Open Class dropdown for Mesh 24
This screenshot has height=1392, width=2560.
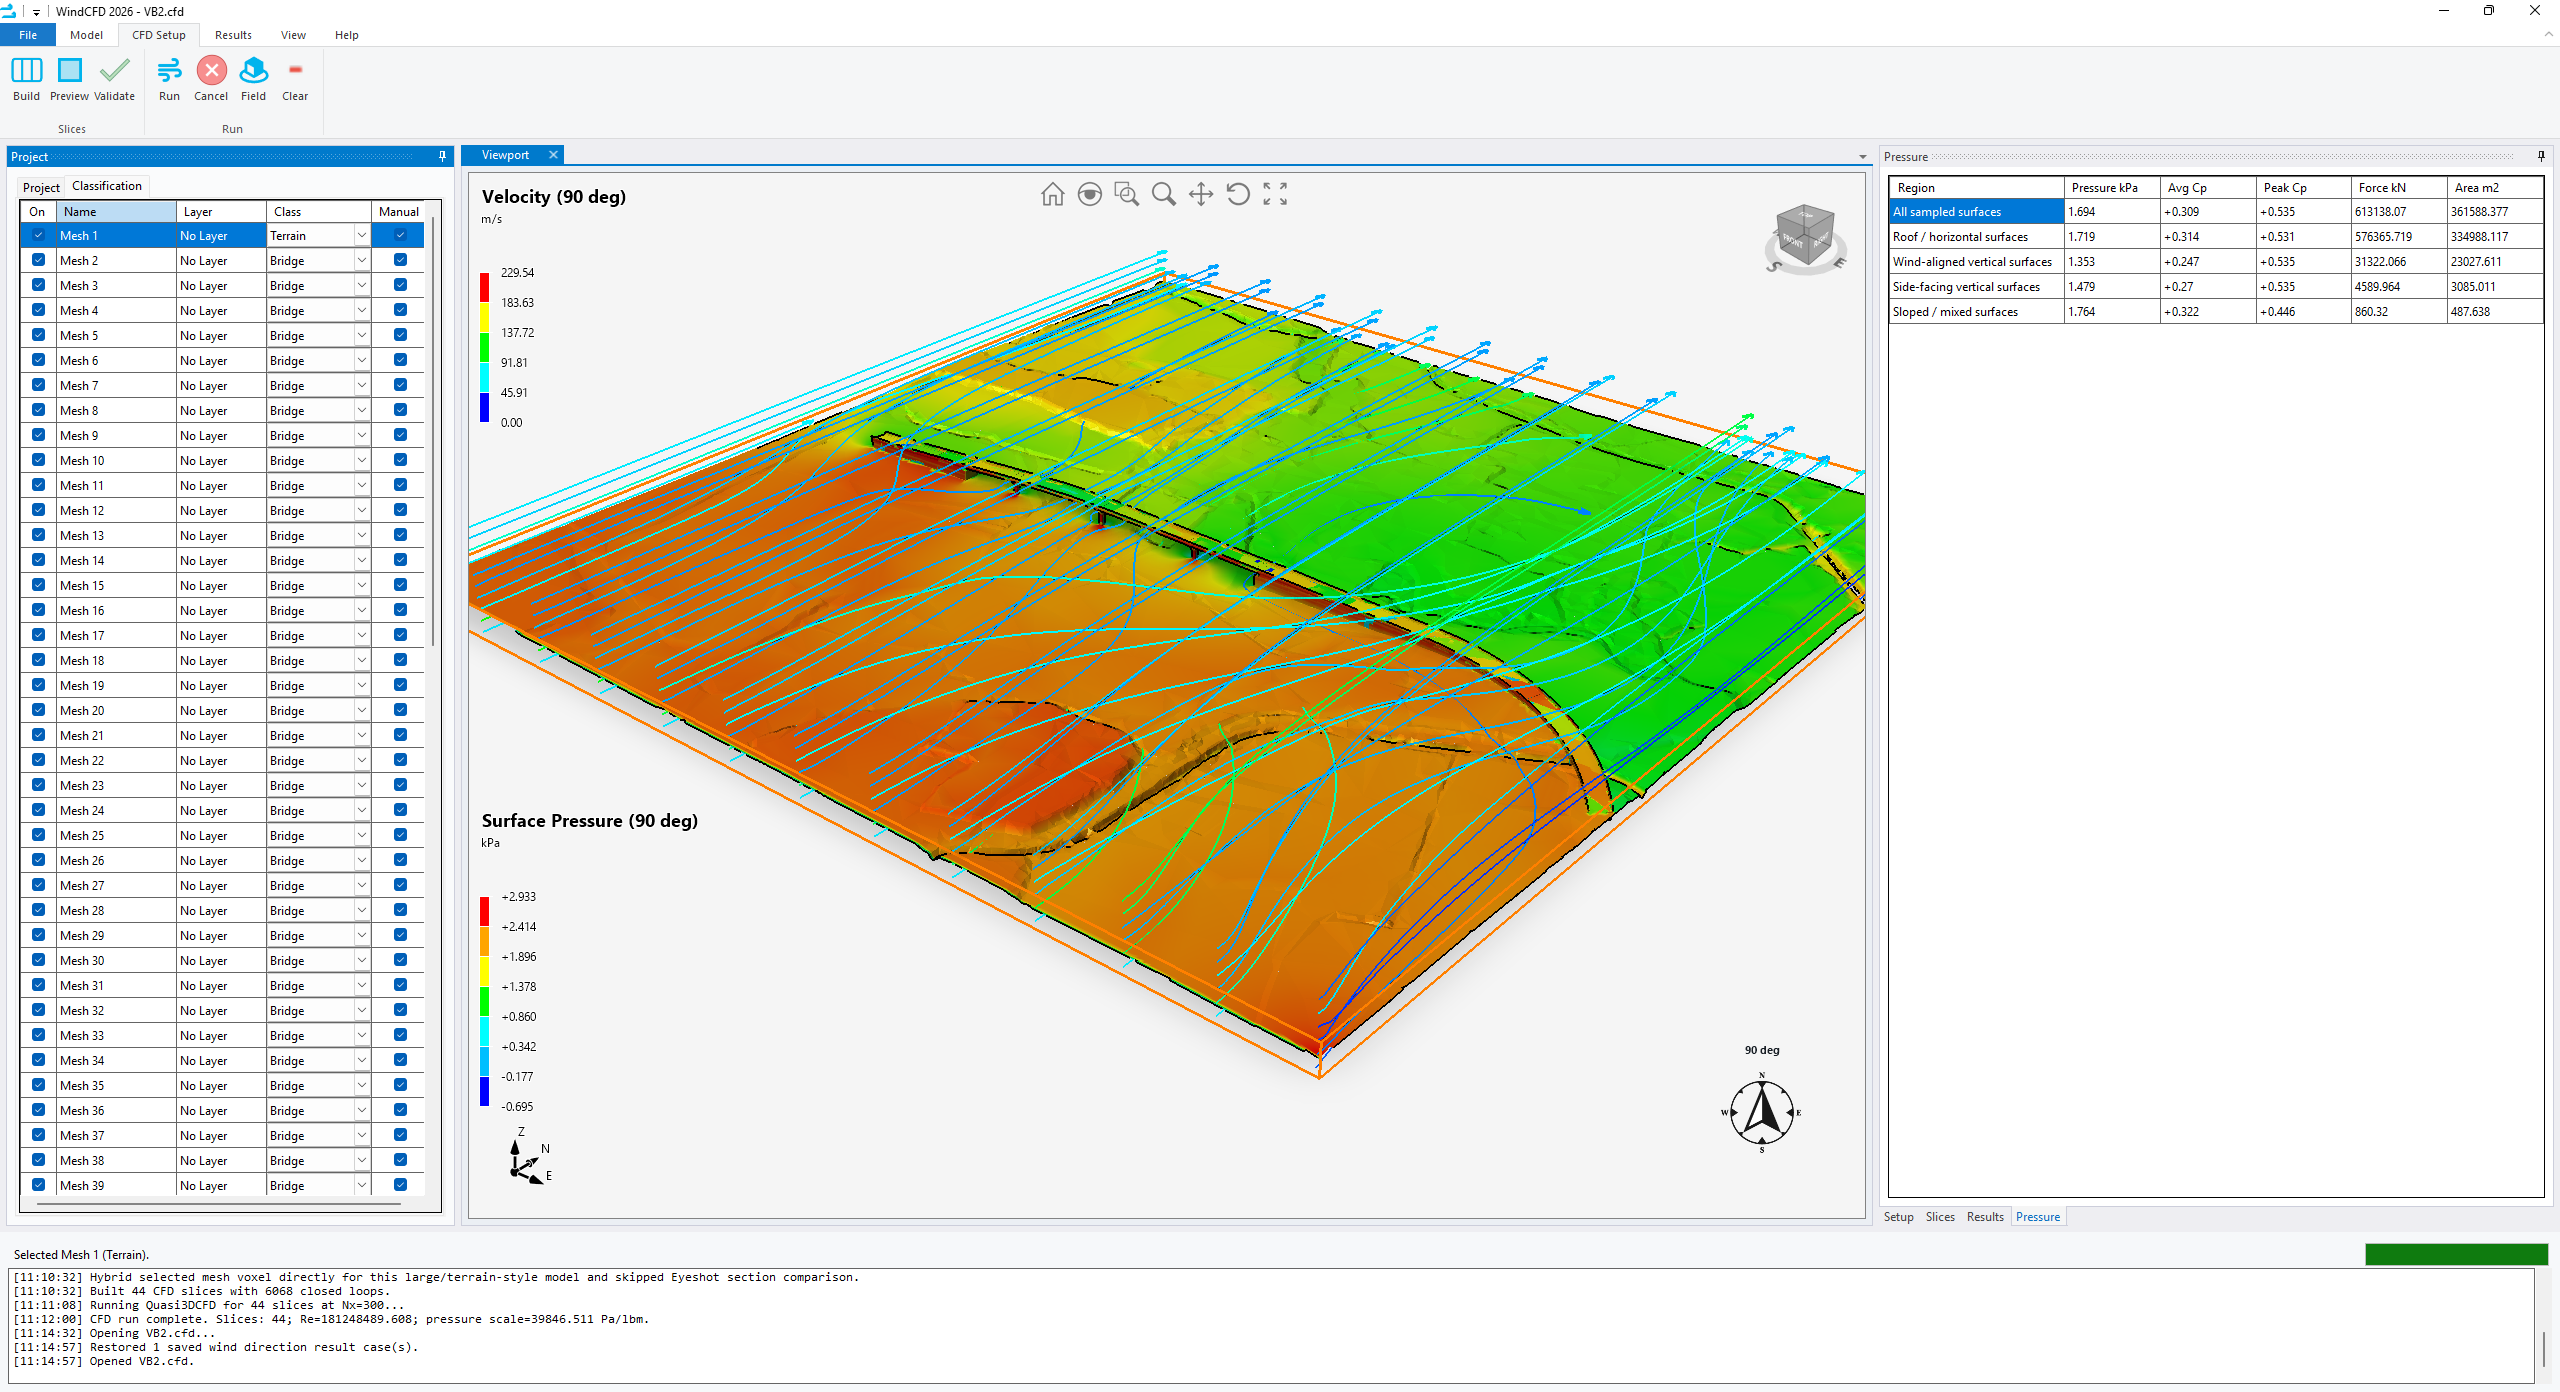(361, 810)
